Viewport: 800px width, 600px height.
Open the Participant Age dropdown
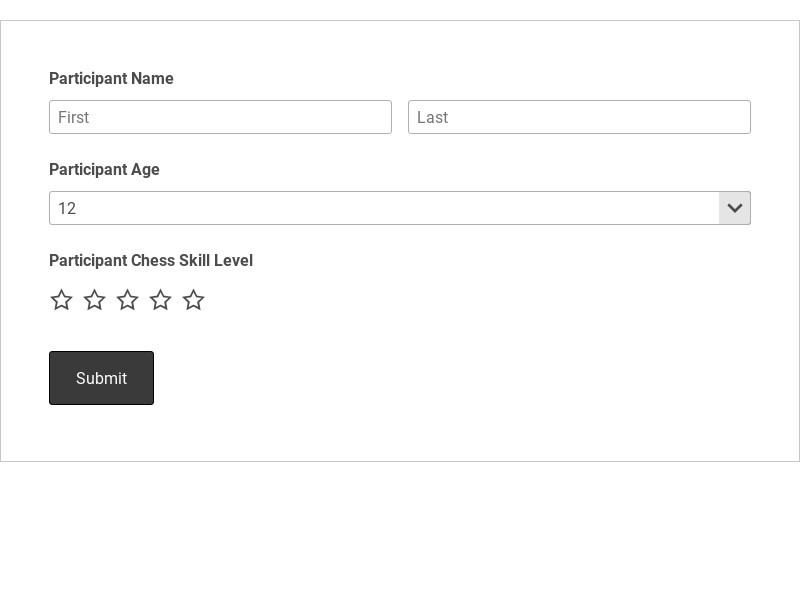[x=399, y=208]
